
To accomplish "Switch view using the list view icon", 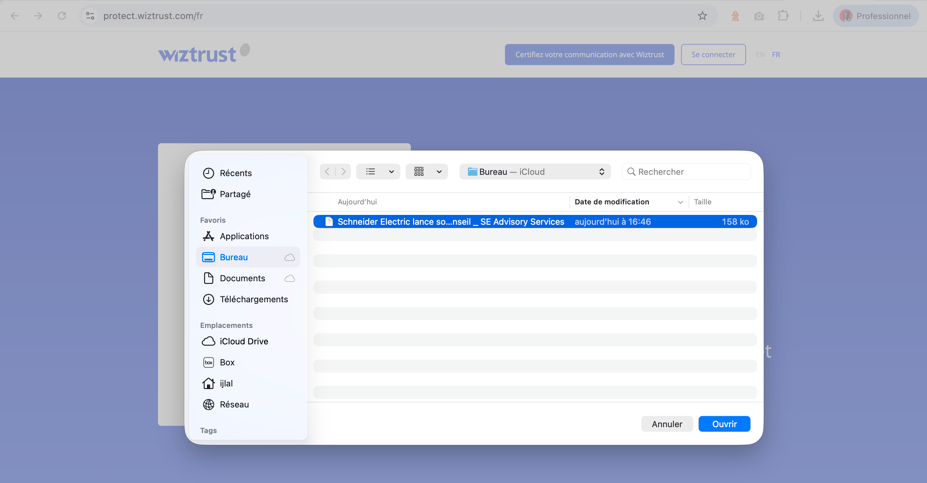I will point(370,171).
